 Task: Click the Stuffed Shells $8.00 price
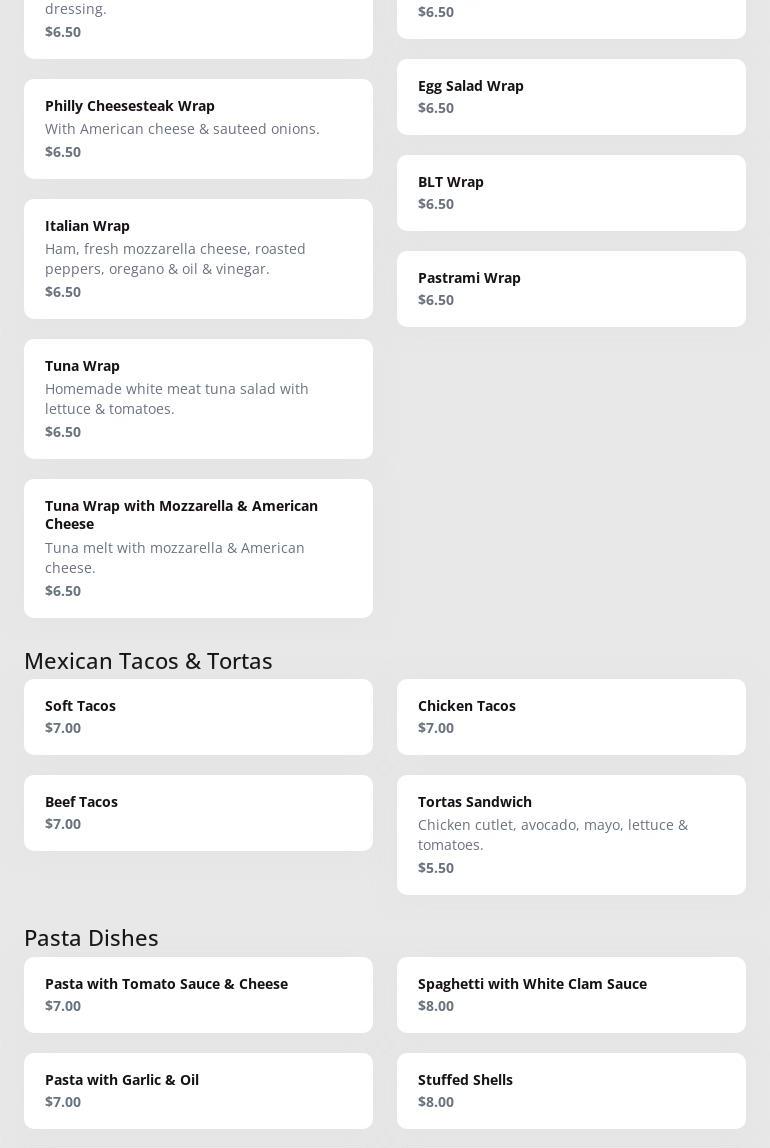(436, 1102)
